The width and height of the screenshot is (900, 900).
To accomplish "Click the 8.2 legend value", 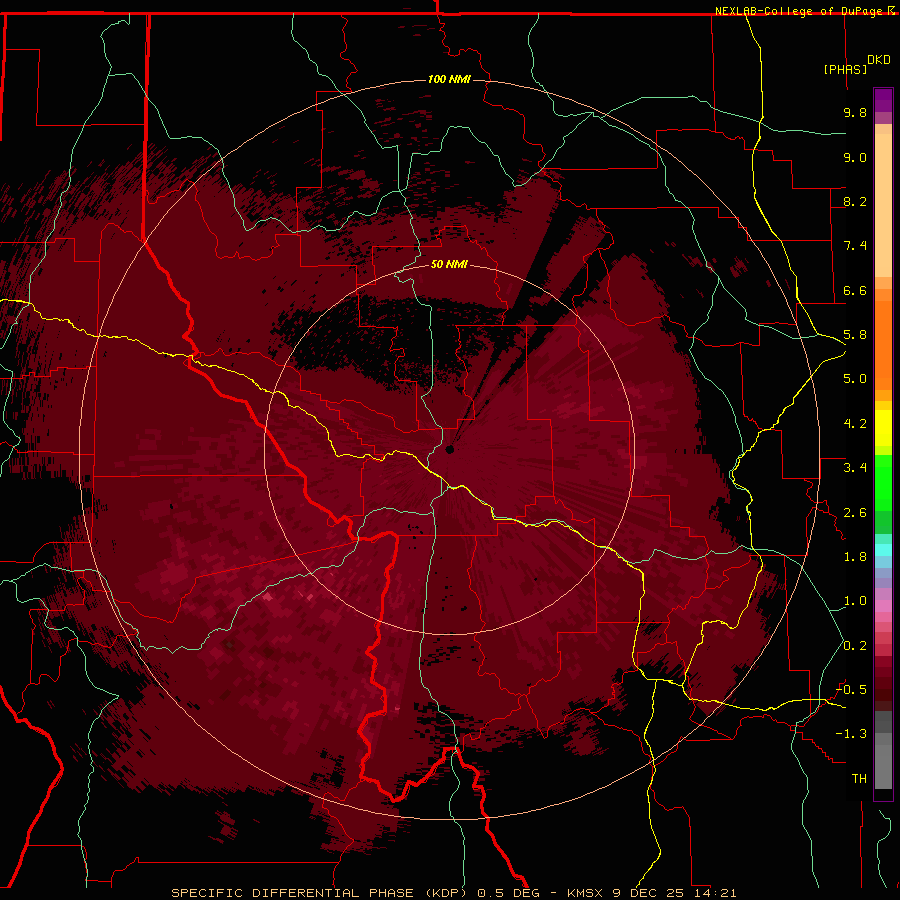I will point(855,201).
